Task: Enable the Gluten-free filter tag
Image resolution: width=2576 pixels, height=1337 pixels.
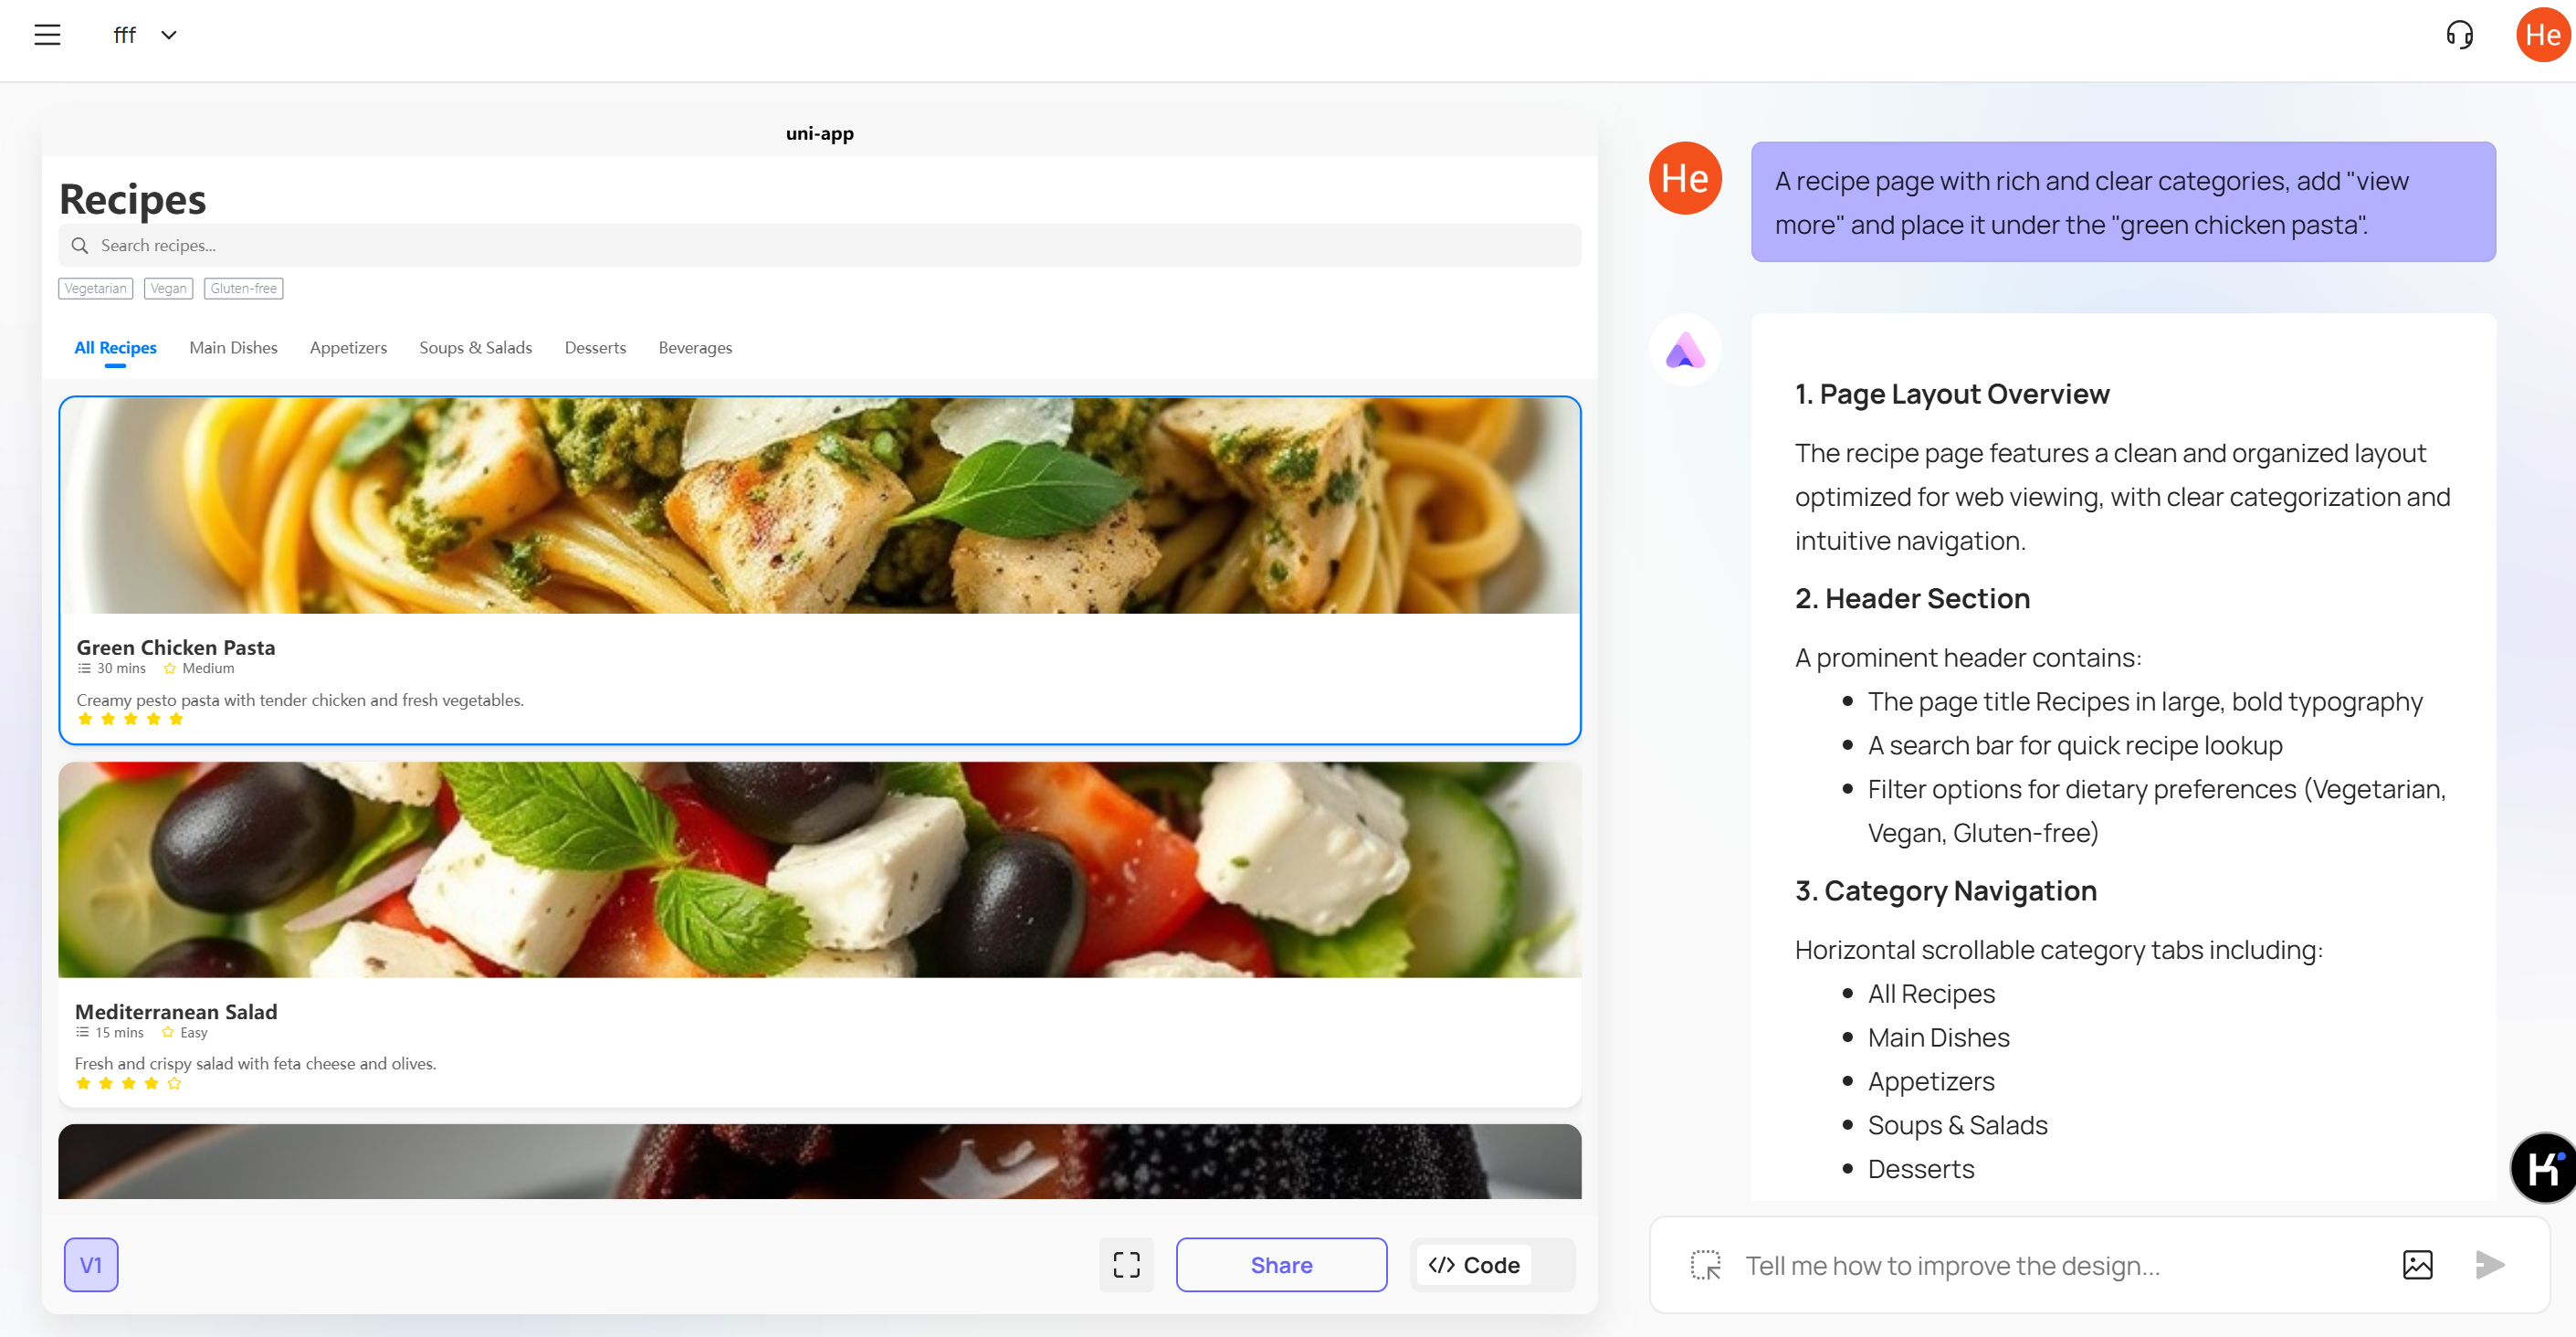Action: [x=243, y=288]
